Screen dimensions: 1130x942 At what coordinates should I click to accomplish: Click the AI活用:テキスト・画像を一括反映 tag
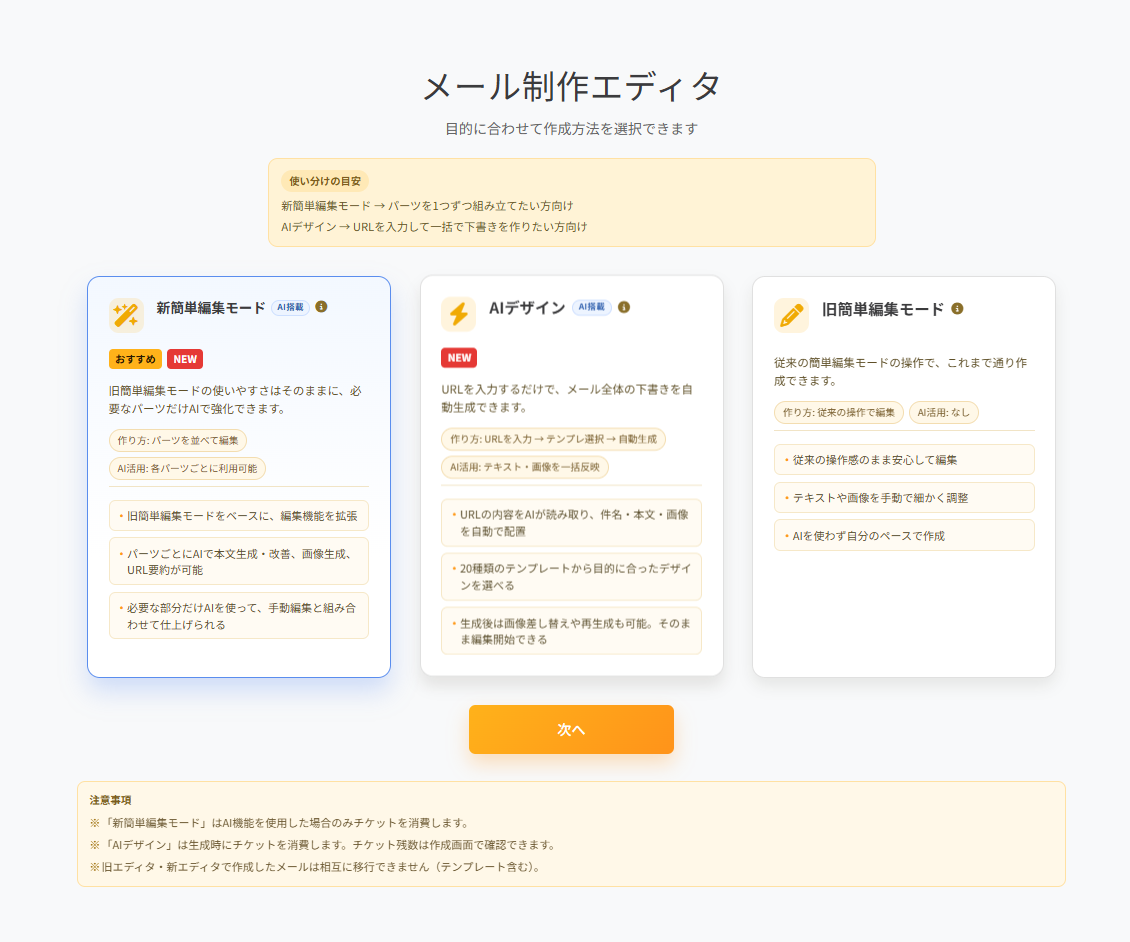(x=525, y=466)
